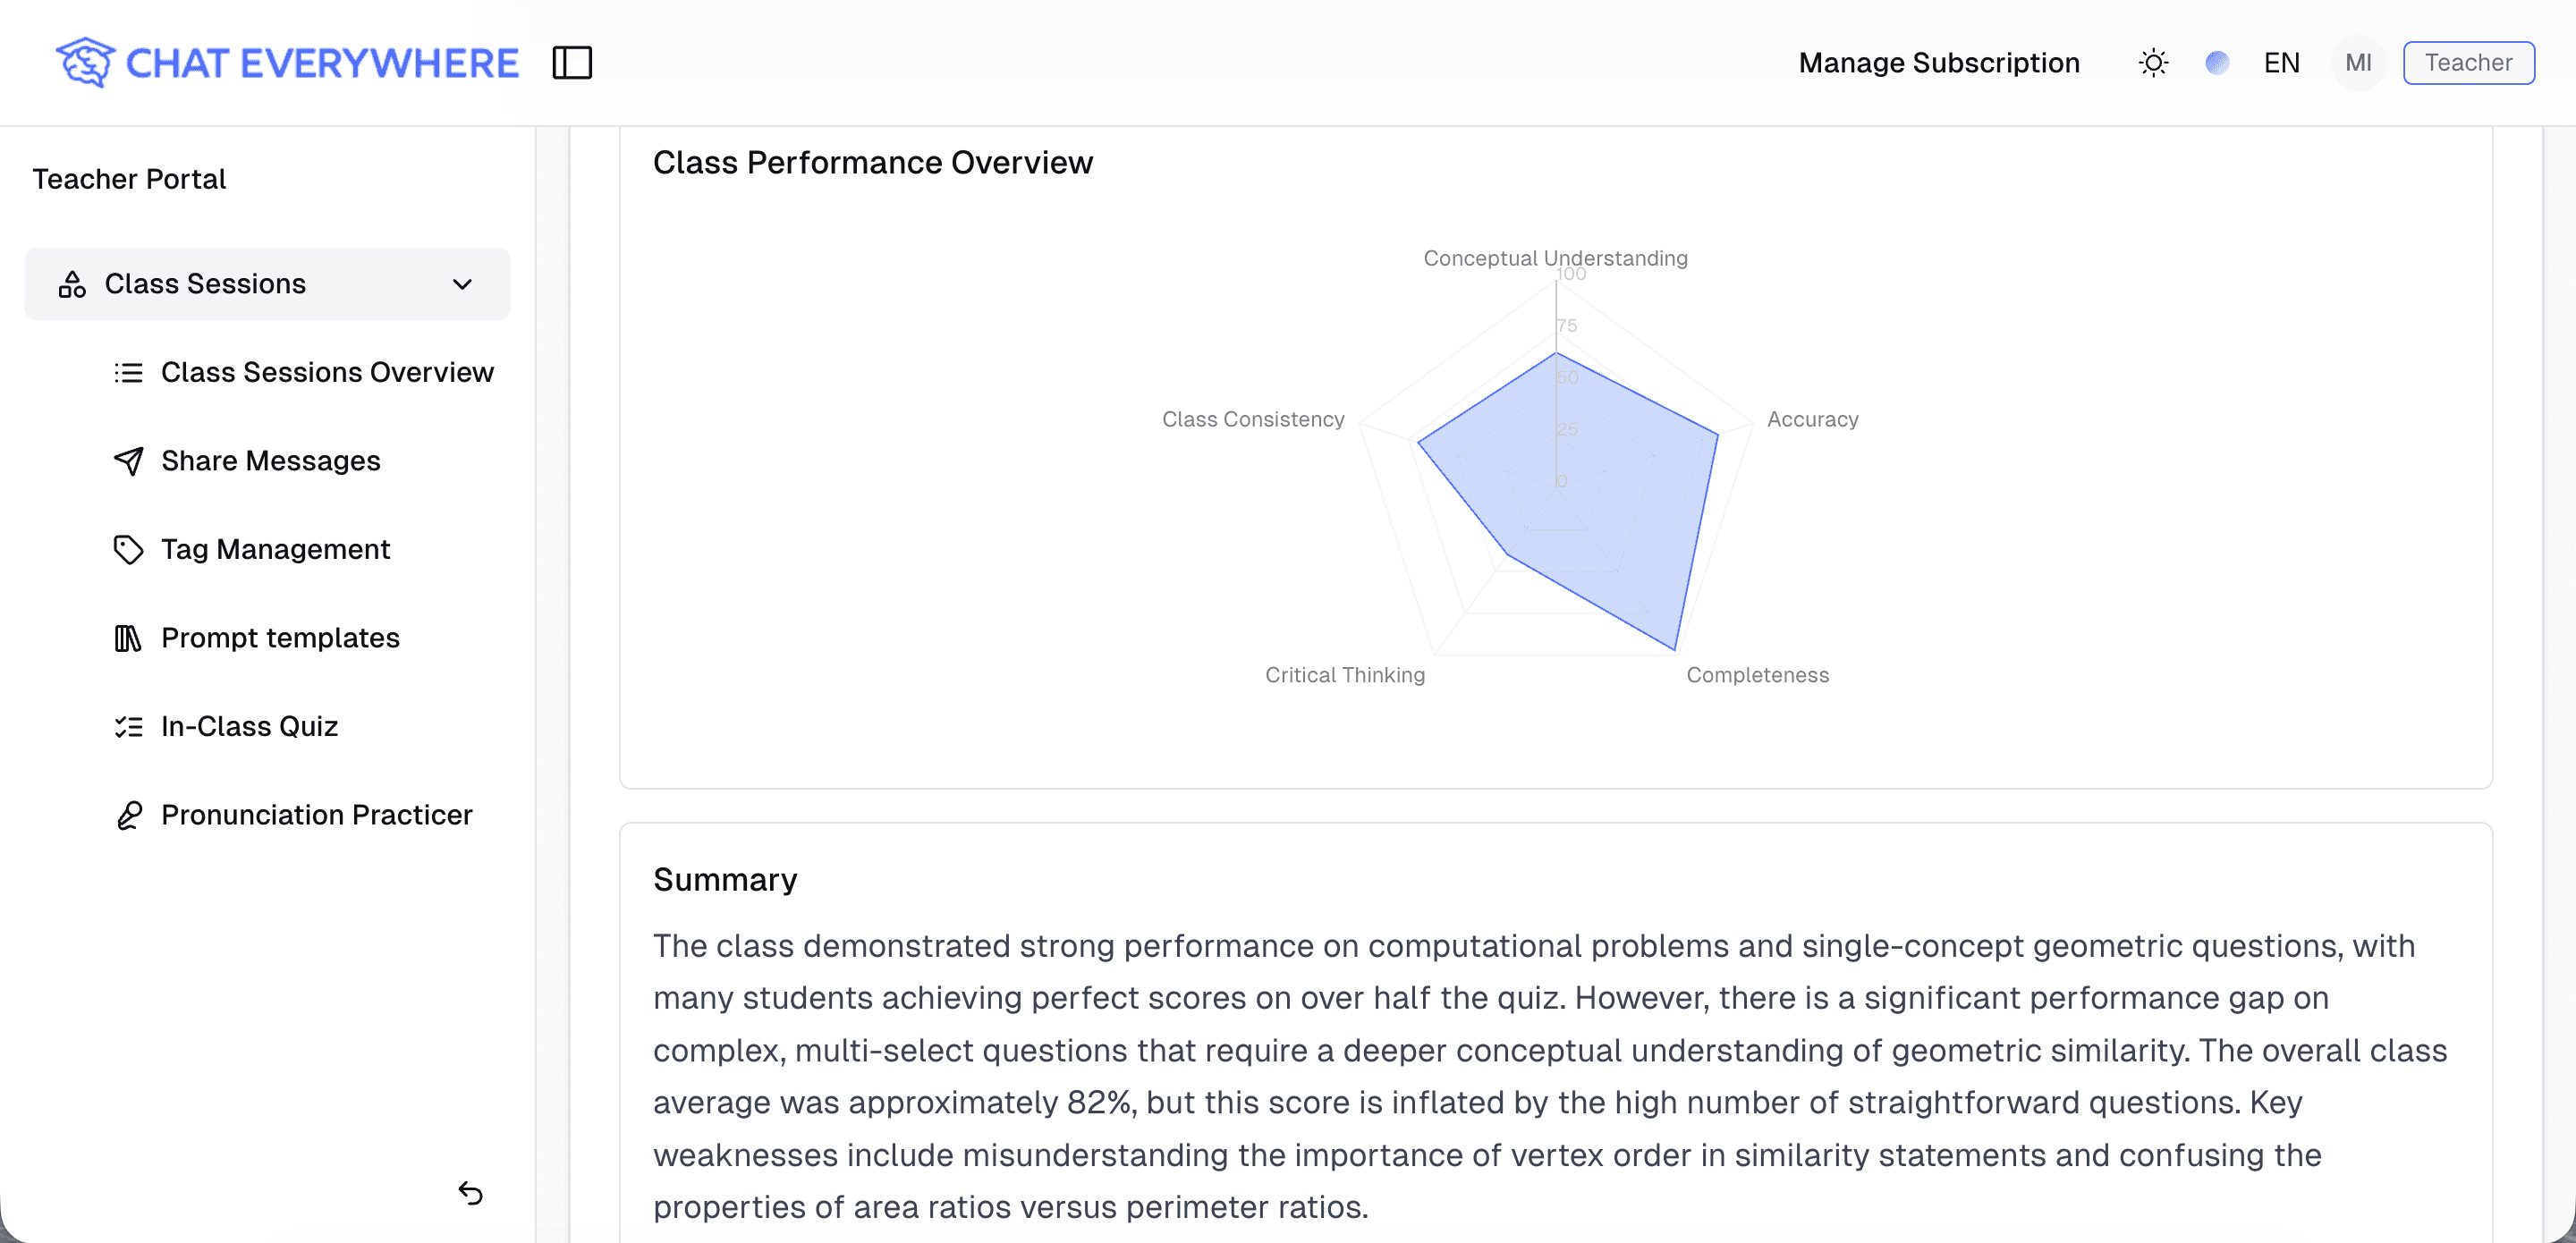Toggle the sidebar panel icon
Screen dimensions: 2576x1243
(x=572, y=62)
